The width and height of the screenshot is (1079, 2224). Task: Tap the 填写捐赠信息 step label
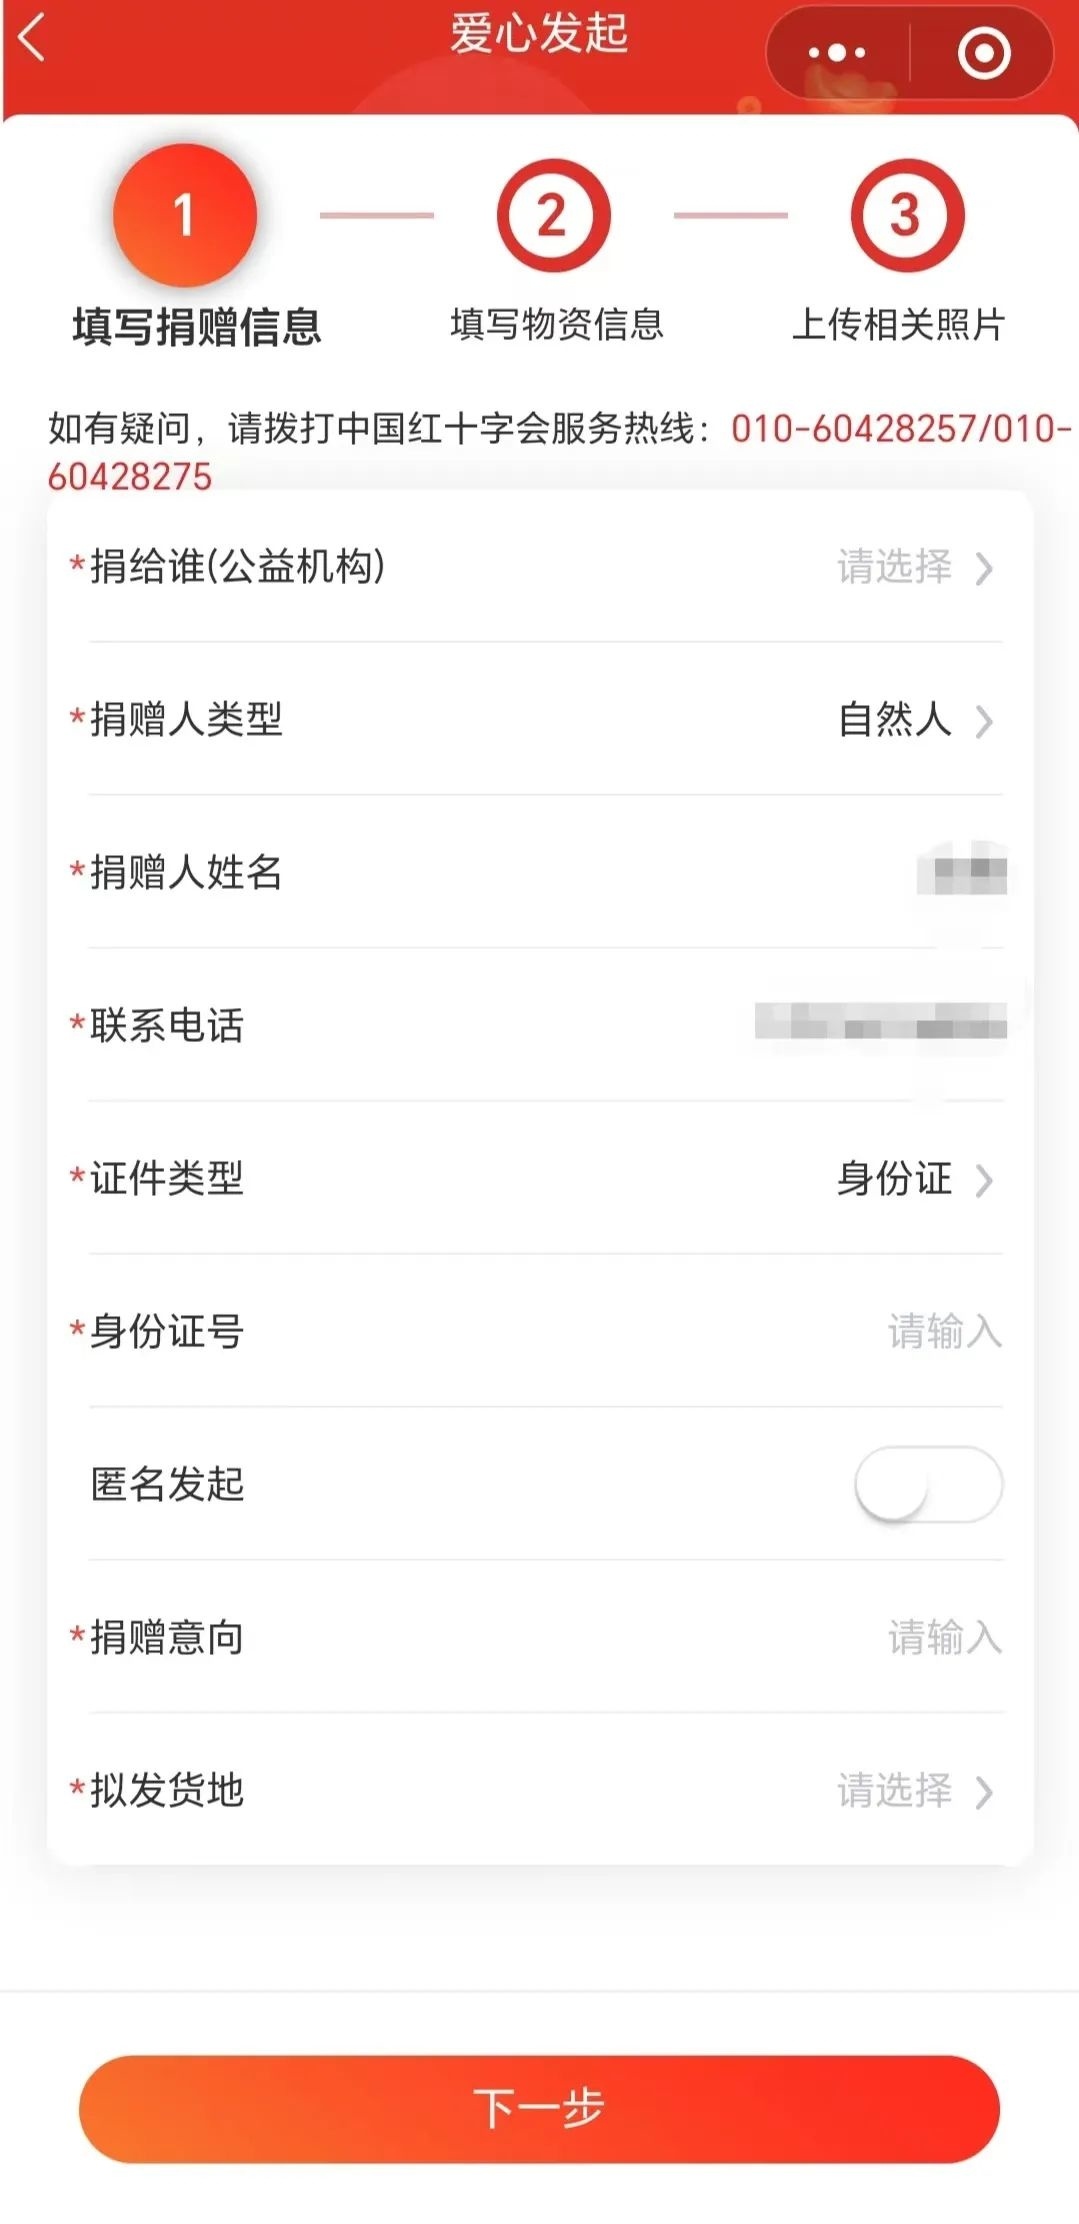click(x=196, y=327)
